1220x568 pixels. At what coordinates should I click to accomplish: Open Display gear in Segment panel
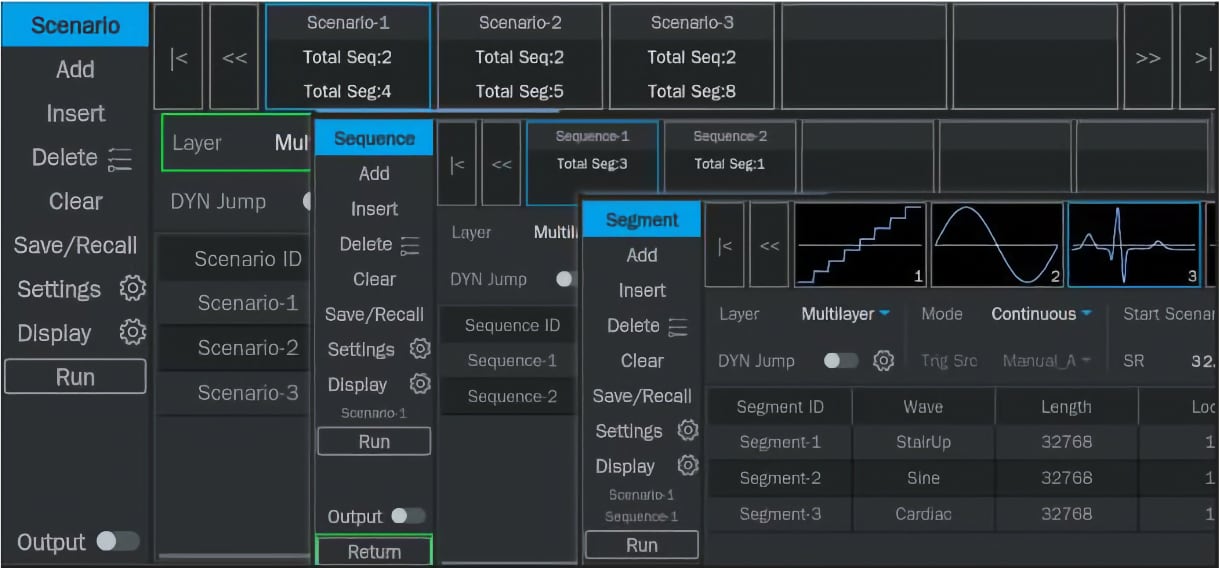coord(687,466)
